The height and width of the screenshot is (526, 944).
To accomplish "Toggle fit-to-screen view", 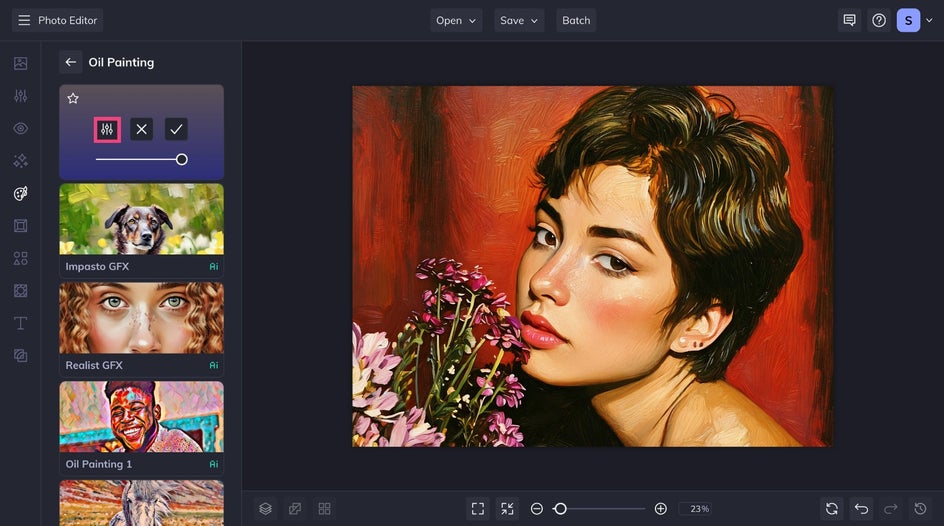I will tap(478, 509).
